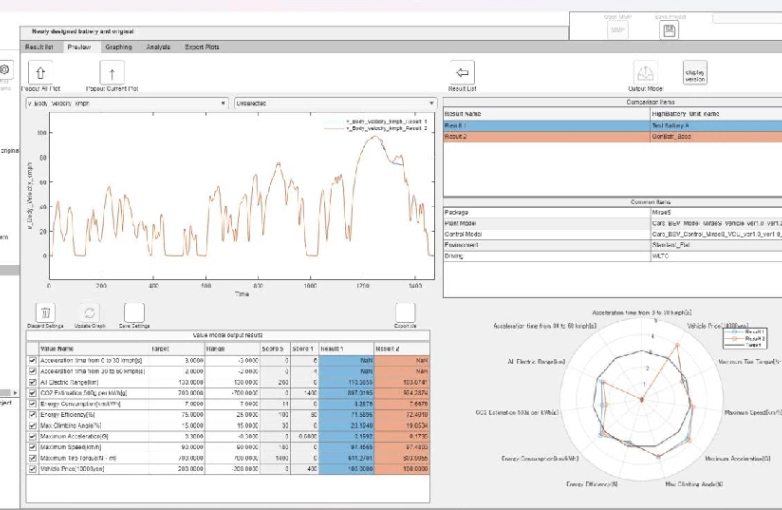Switch to the Graphing tab
Screen dimensions: 782x510
click(x=118, y=47)
